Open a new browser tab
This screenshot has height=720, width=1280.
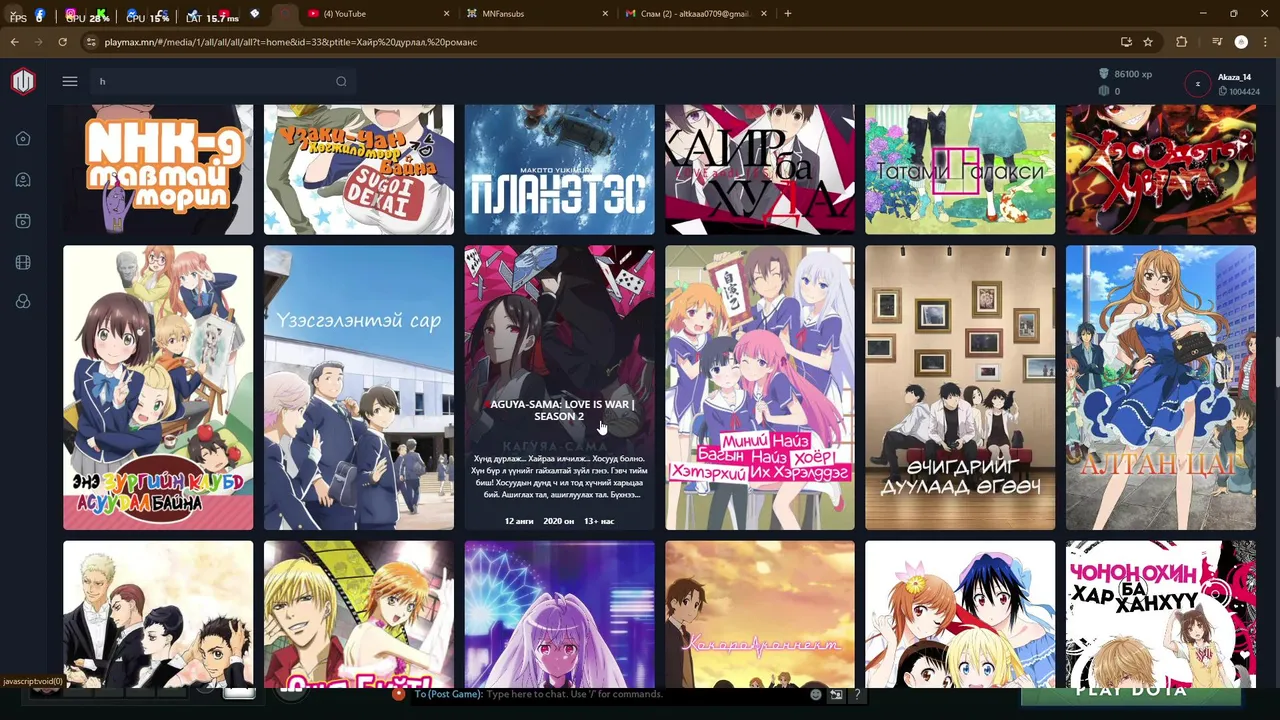[788, 14]
